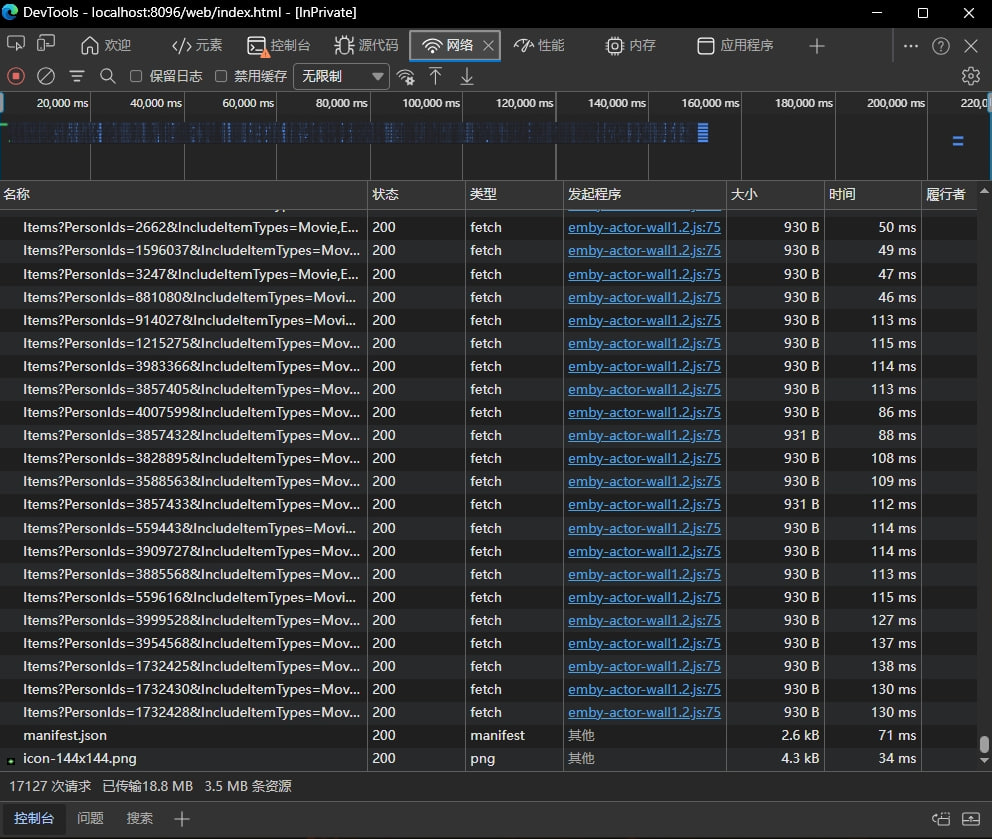
Task: Click the request list vertical scrollbar thumb
Action: click(x=984, y=744)
